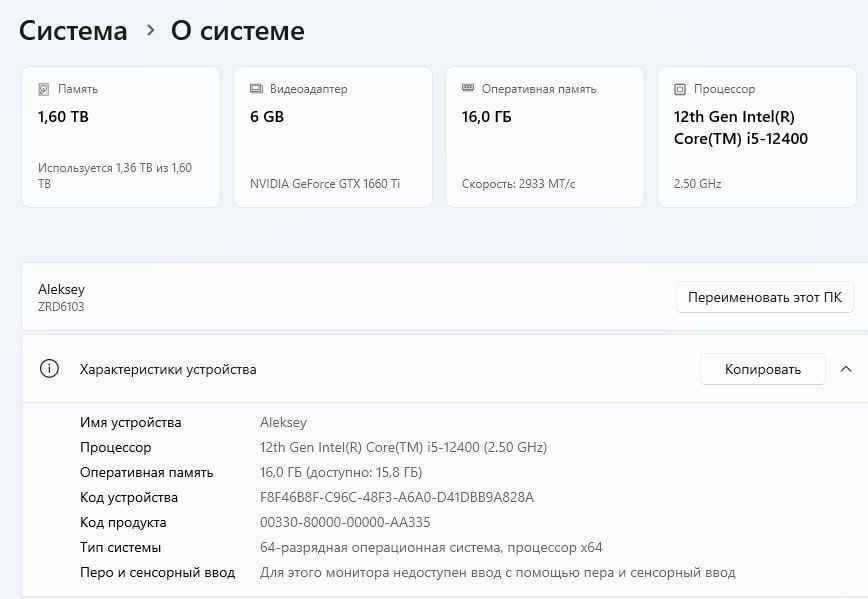
Task: Click the Оперативная память label in specs list
Action: 146,472
